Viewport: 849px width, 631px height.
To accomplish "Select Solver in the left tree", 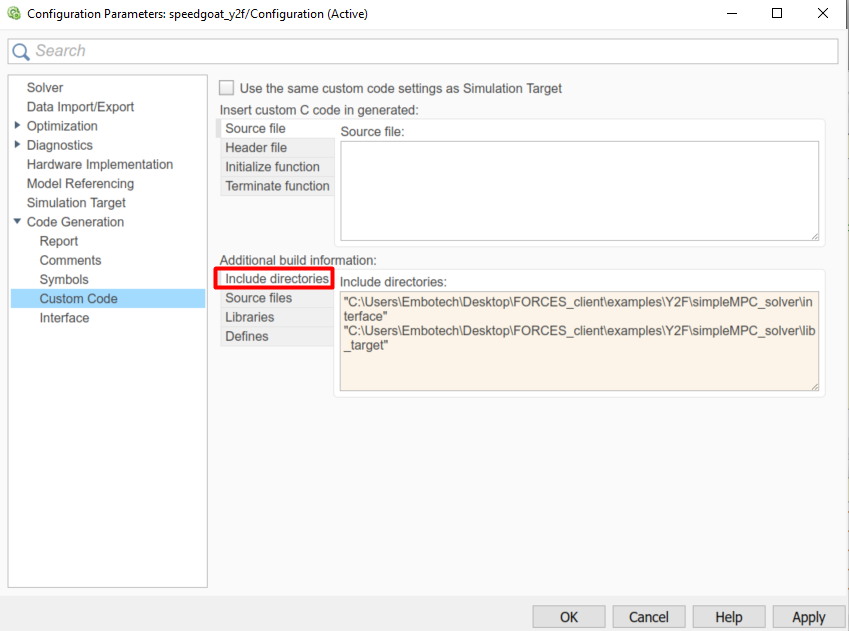I will pyautogui.click(x=45, y=88).
